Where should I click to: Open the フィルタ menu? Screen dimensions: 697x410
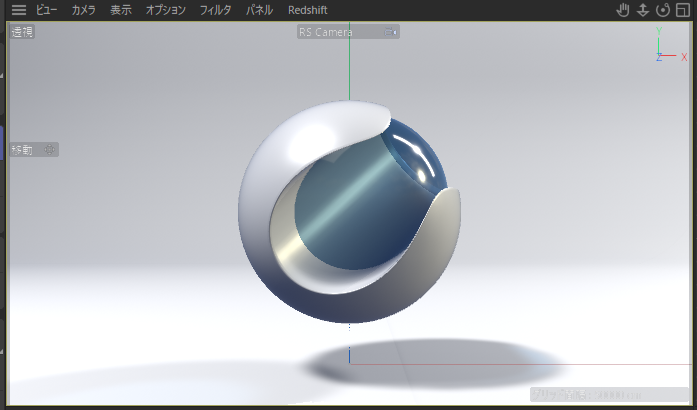215,10
